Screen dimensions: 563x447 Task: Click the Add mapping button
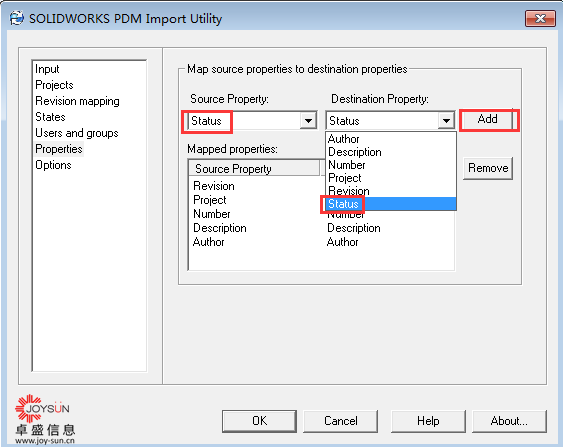[x=487, y=119]
